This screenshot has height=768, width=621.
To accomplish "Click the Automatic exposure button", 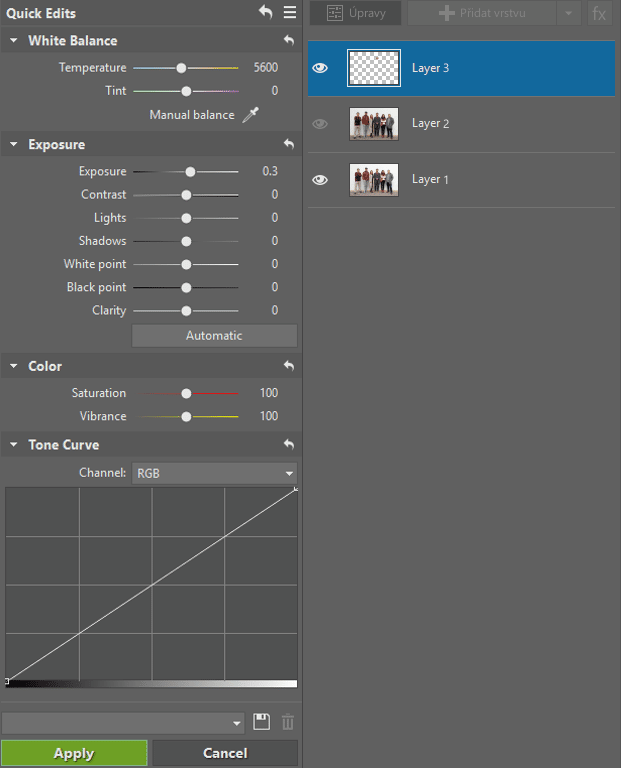I will pyautogui.click(x=215, y=336).
